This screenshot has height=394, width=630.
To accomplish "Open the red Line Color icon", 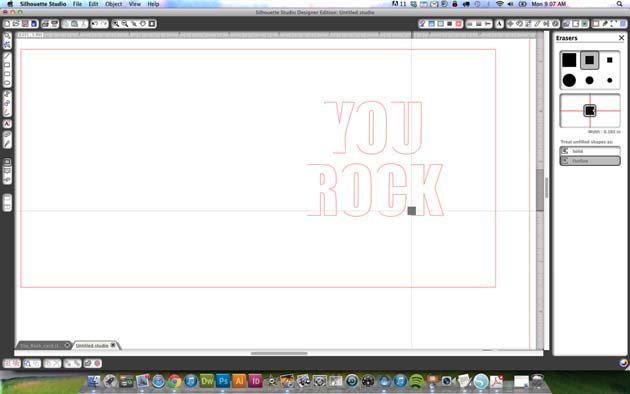I will pos(458,24).
